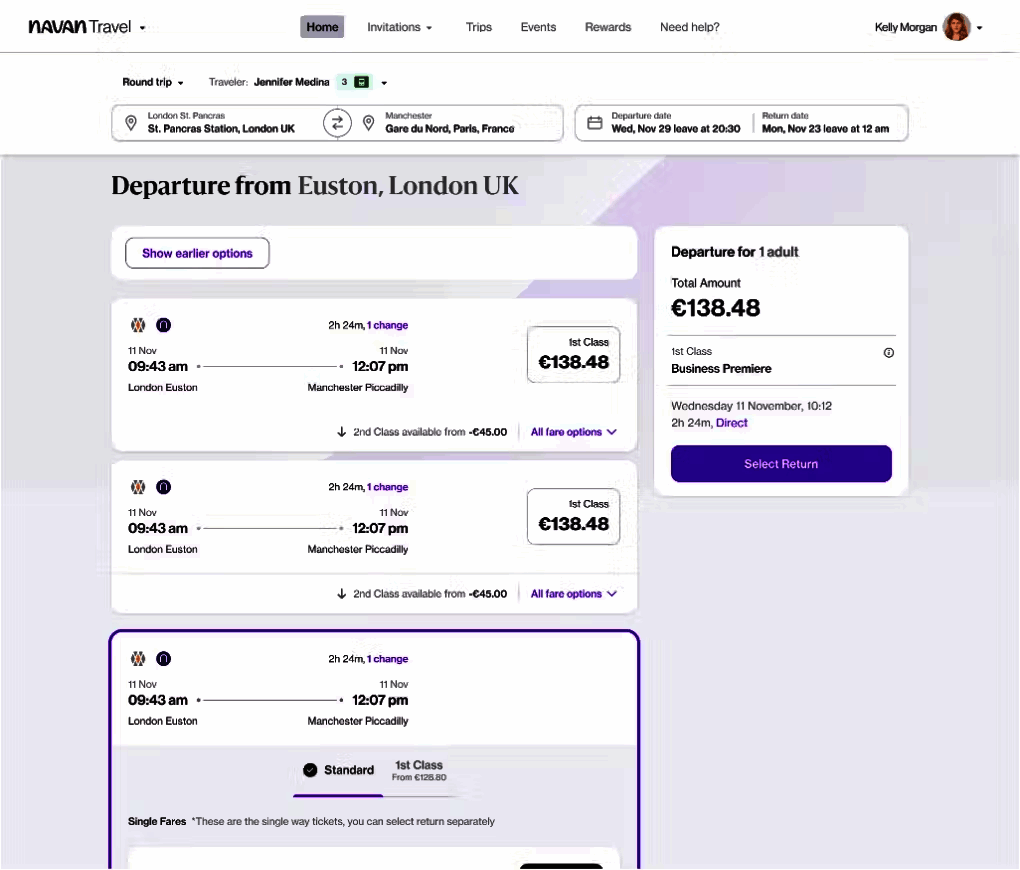The image size is (1020, 870).
Task: Expand All fare options on second result
Action: point(573,594)
